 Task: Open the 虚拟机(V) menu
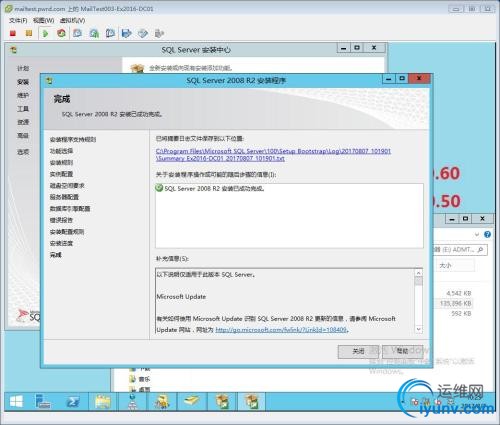[72, 21]
